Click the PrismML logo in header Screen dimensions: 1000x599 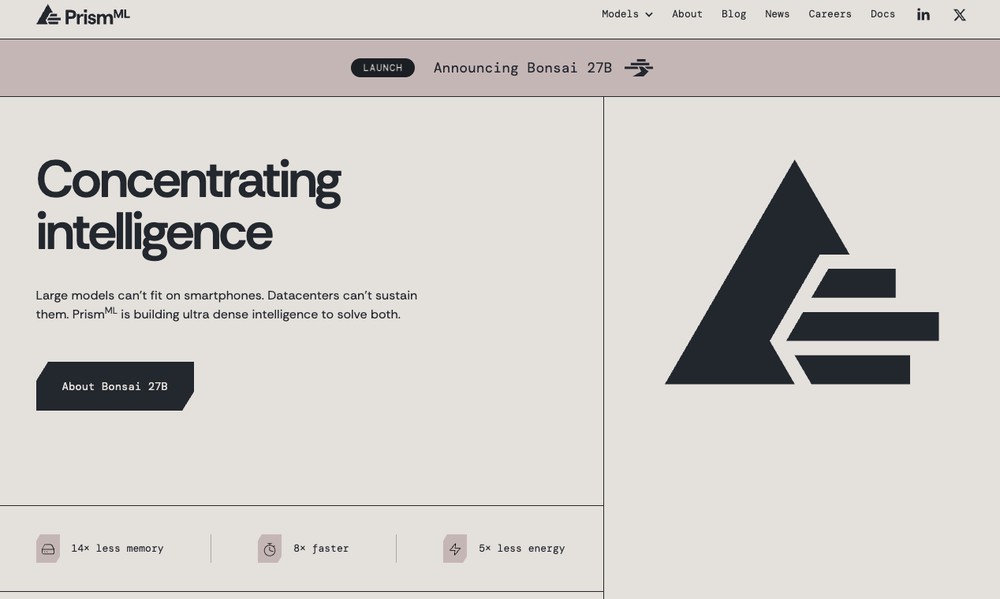[83, 15]
